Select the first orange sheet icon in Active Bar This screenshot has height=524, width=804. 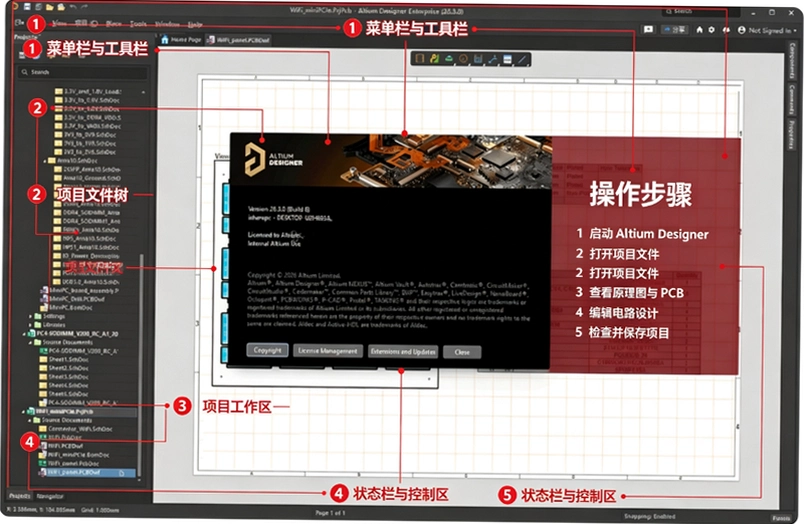pyautogui.click(x=419, y=58)
